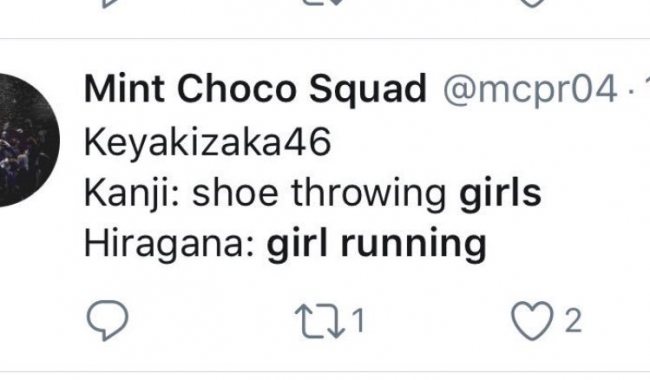
Task: Select the Keyakizaka46 text line
Action: coord(207,142)
